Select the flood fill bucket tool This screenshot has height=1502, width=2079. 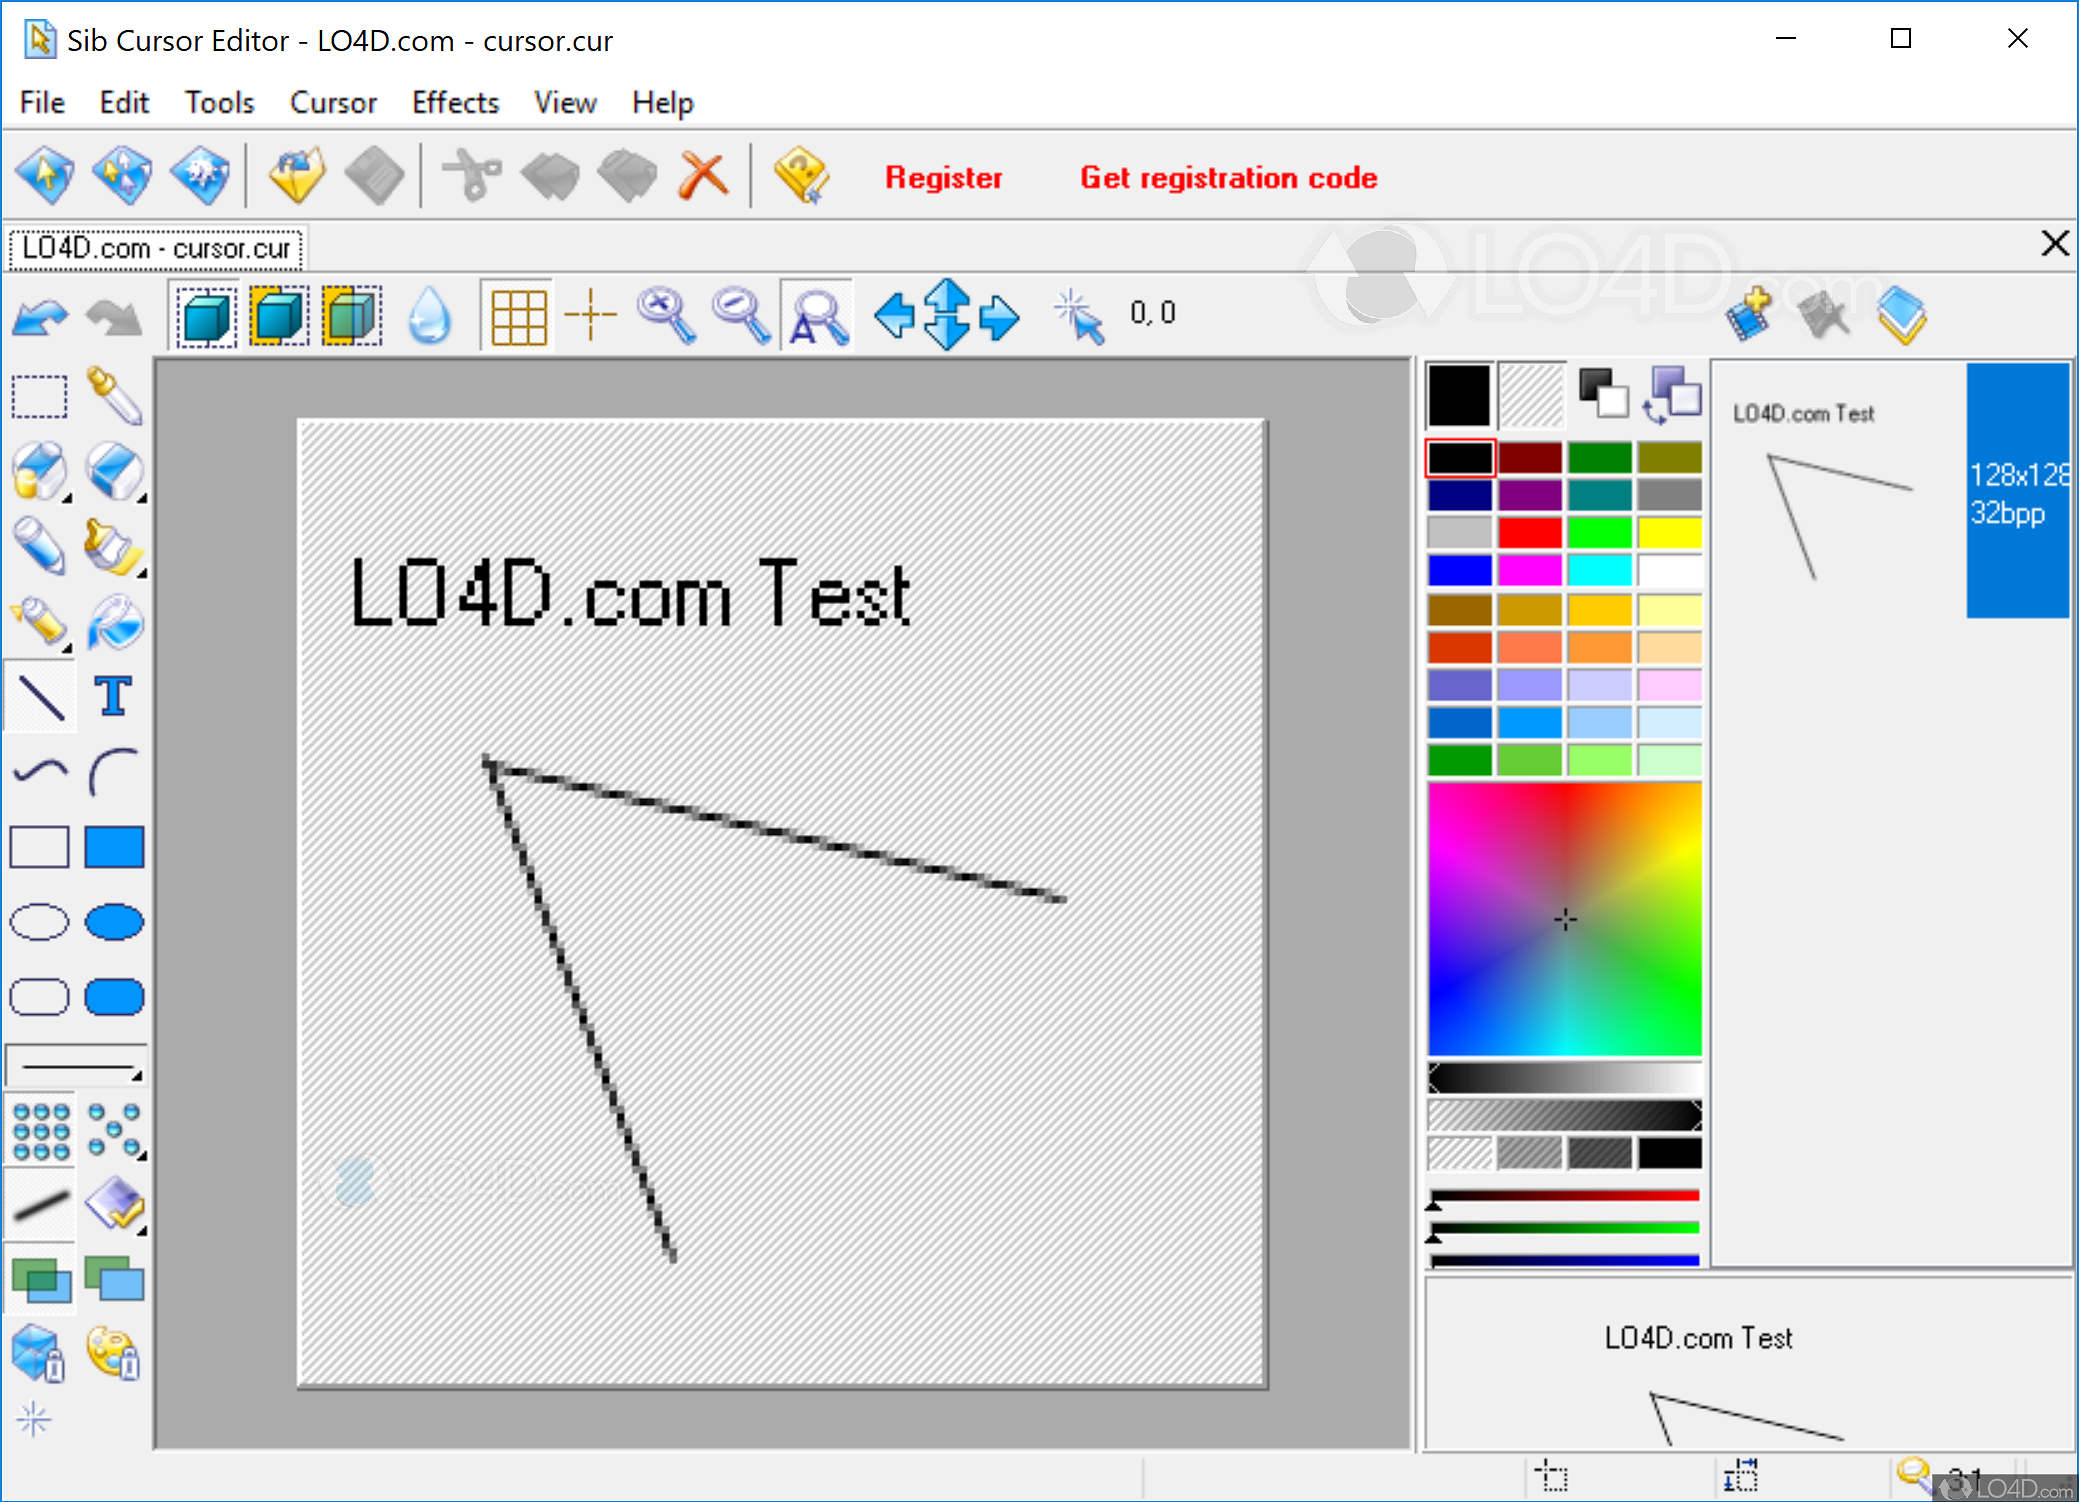[x=114, y=621]
